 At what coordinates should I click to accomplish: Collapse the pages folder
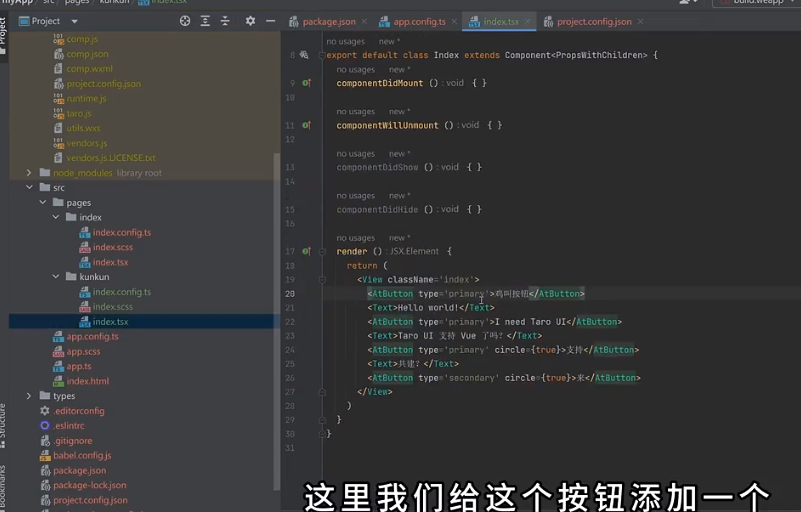(x=42, y=202)
